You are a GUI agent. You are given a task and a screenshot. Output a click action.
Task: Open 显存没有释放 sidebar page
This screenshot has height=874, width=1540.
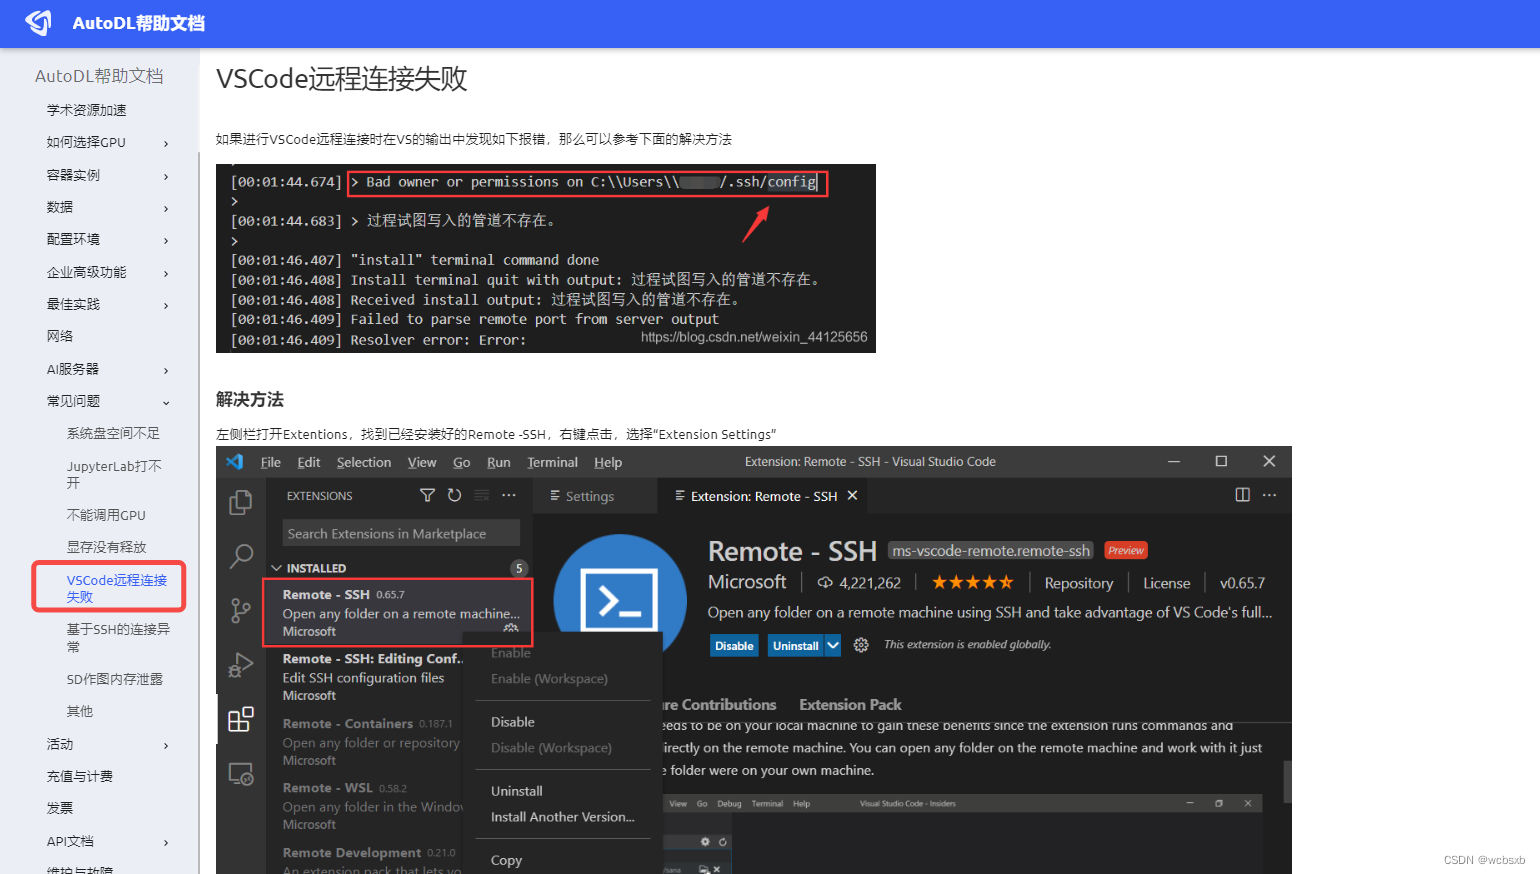(x=106, y=547)
